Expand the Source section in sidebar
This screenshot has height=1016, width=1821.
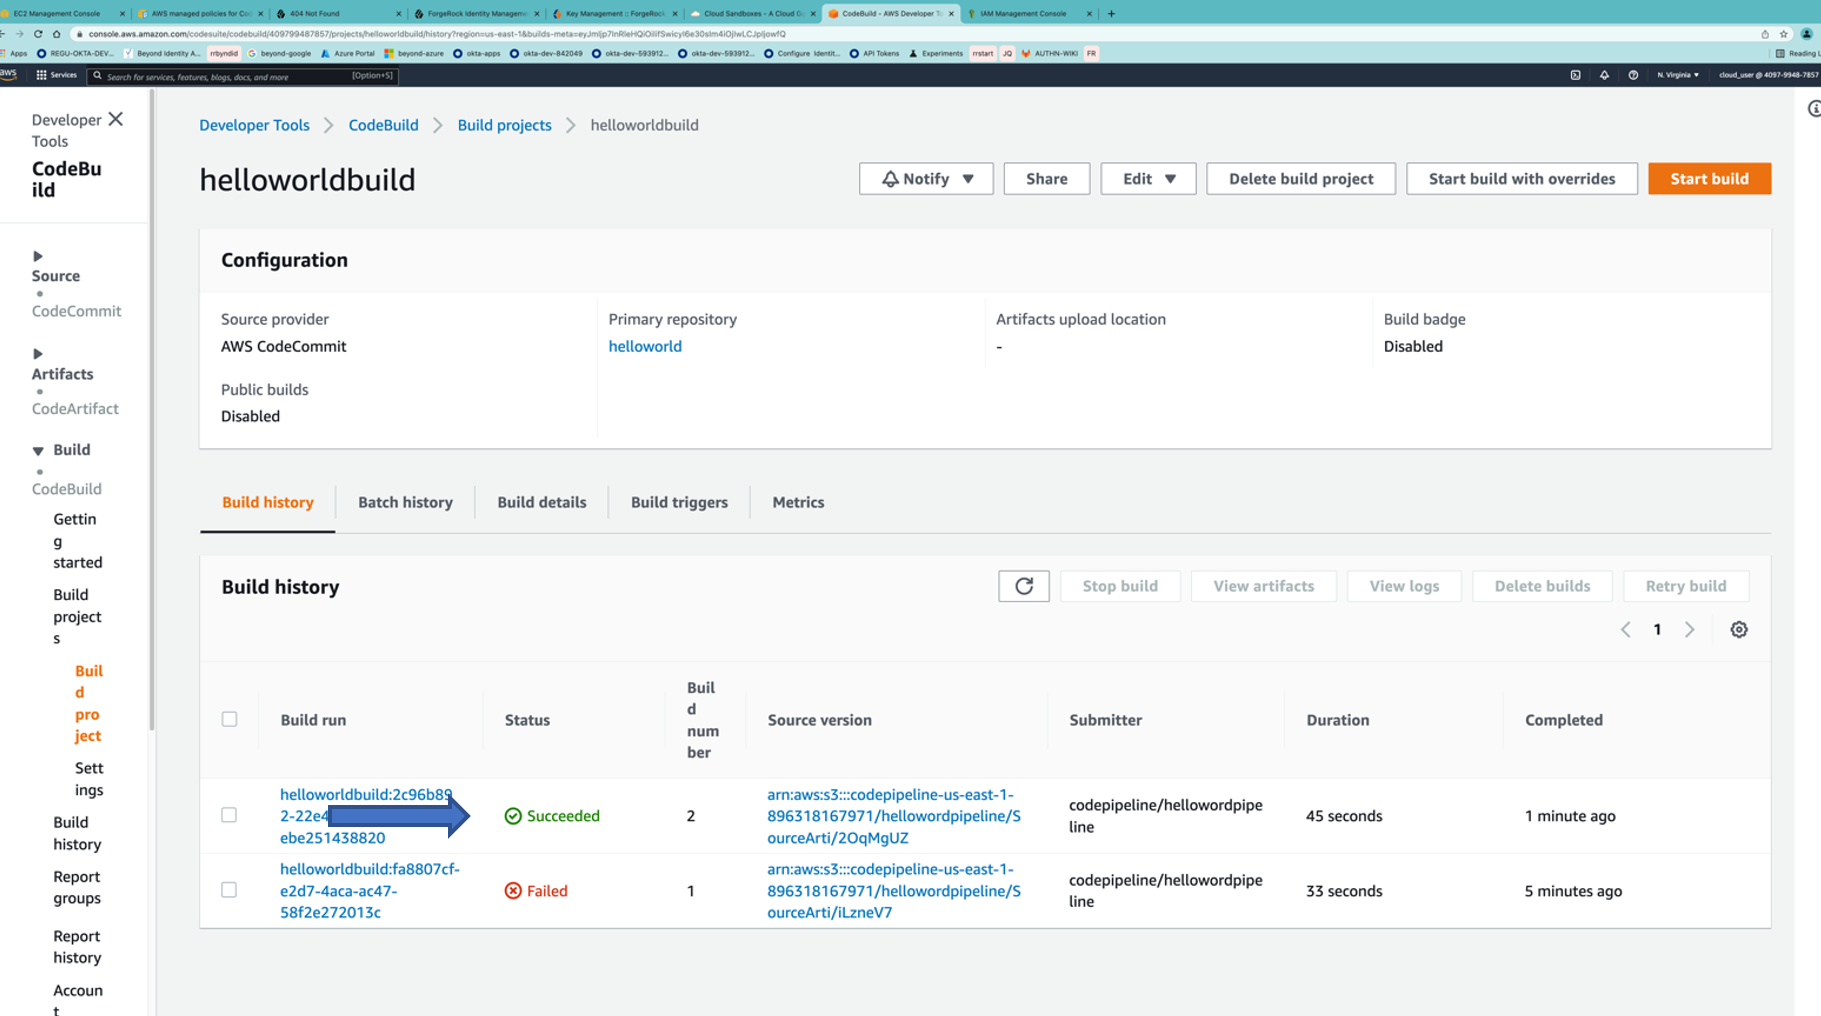(38, 257)
